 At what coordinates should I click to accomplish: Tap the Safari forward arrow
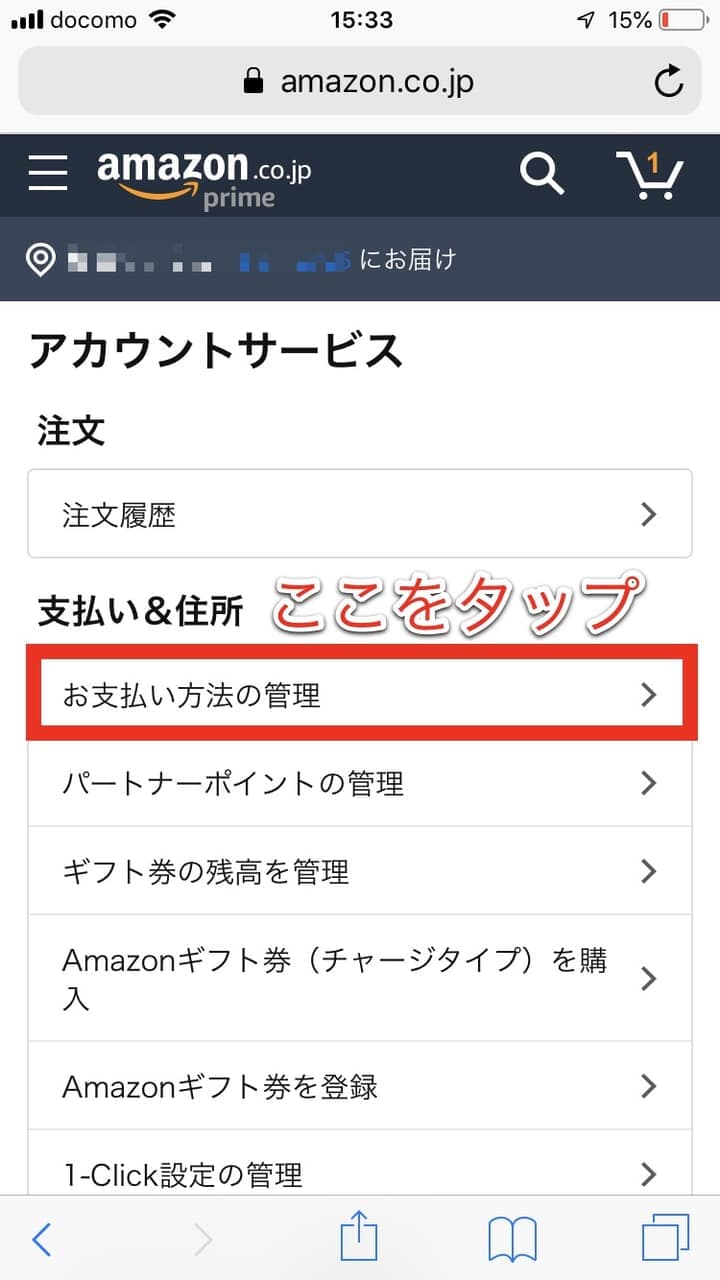point(204,1239)
